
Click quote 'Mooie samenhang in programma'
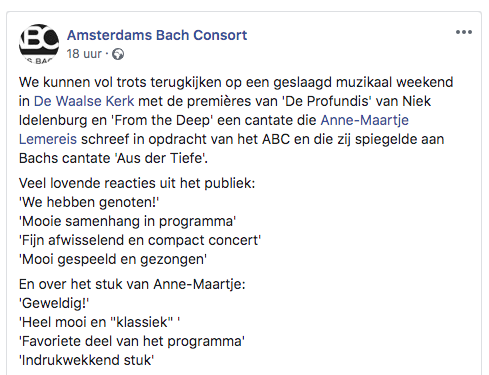128,221
